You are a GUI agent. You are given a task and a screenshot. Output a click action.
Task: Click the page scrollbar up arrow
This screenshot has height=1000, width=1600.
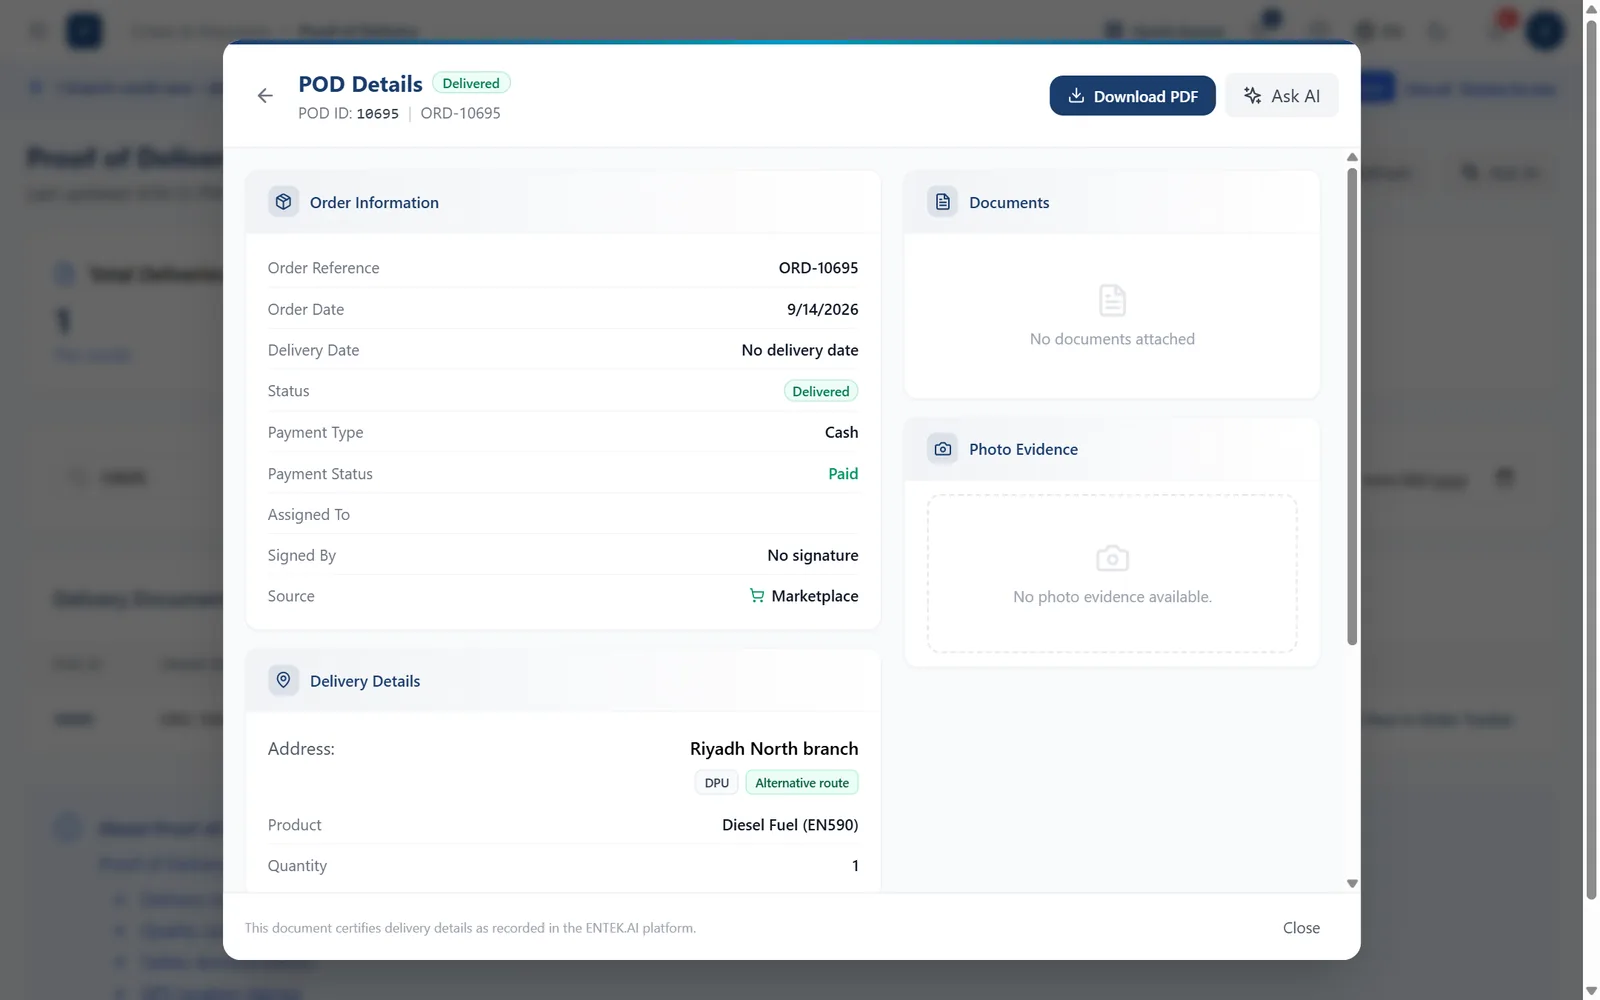[1591, 8]
